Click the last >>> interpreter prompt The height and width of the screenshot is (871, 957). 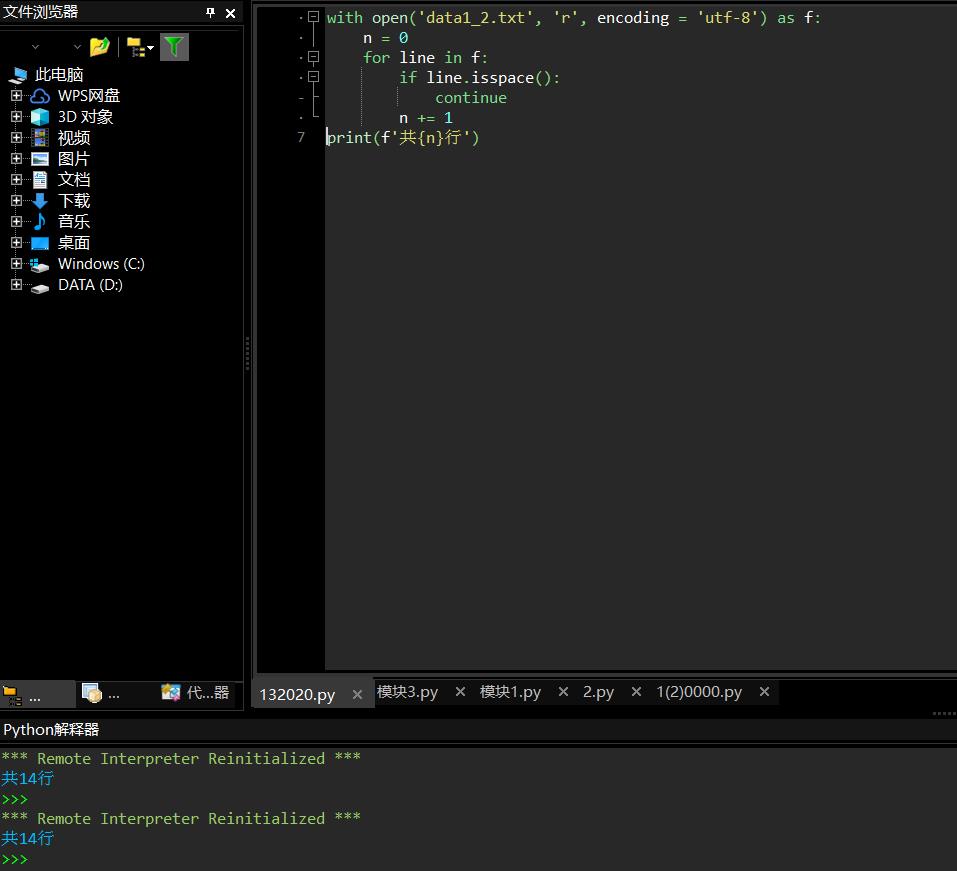tap(15, 859)
